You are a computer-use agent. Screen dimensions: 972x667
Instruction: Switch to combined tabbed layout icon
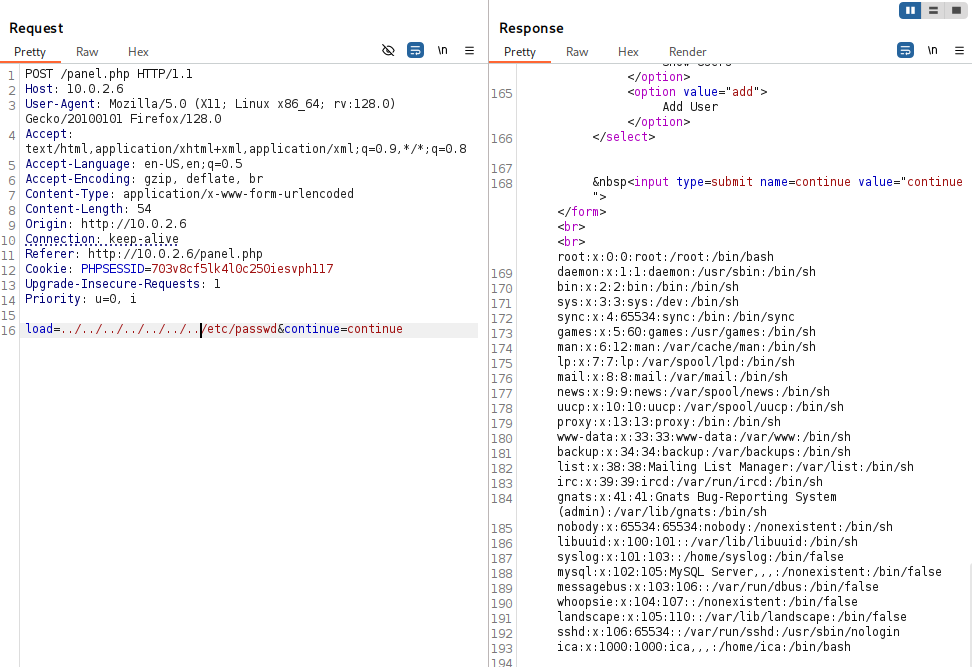click(x=956, y=10)
